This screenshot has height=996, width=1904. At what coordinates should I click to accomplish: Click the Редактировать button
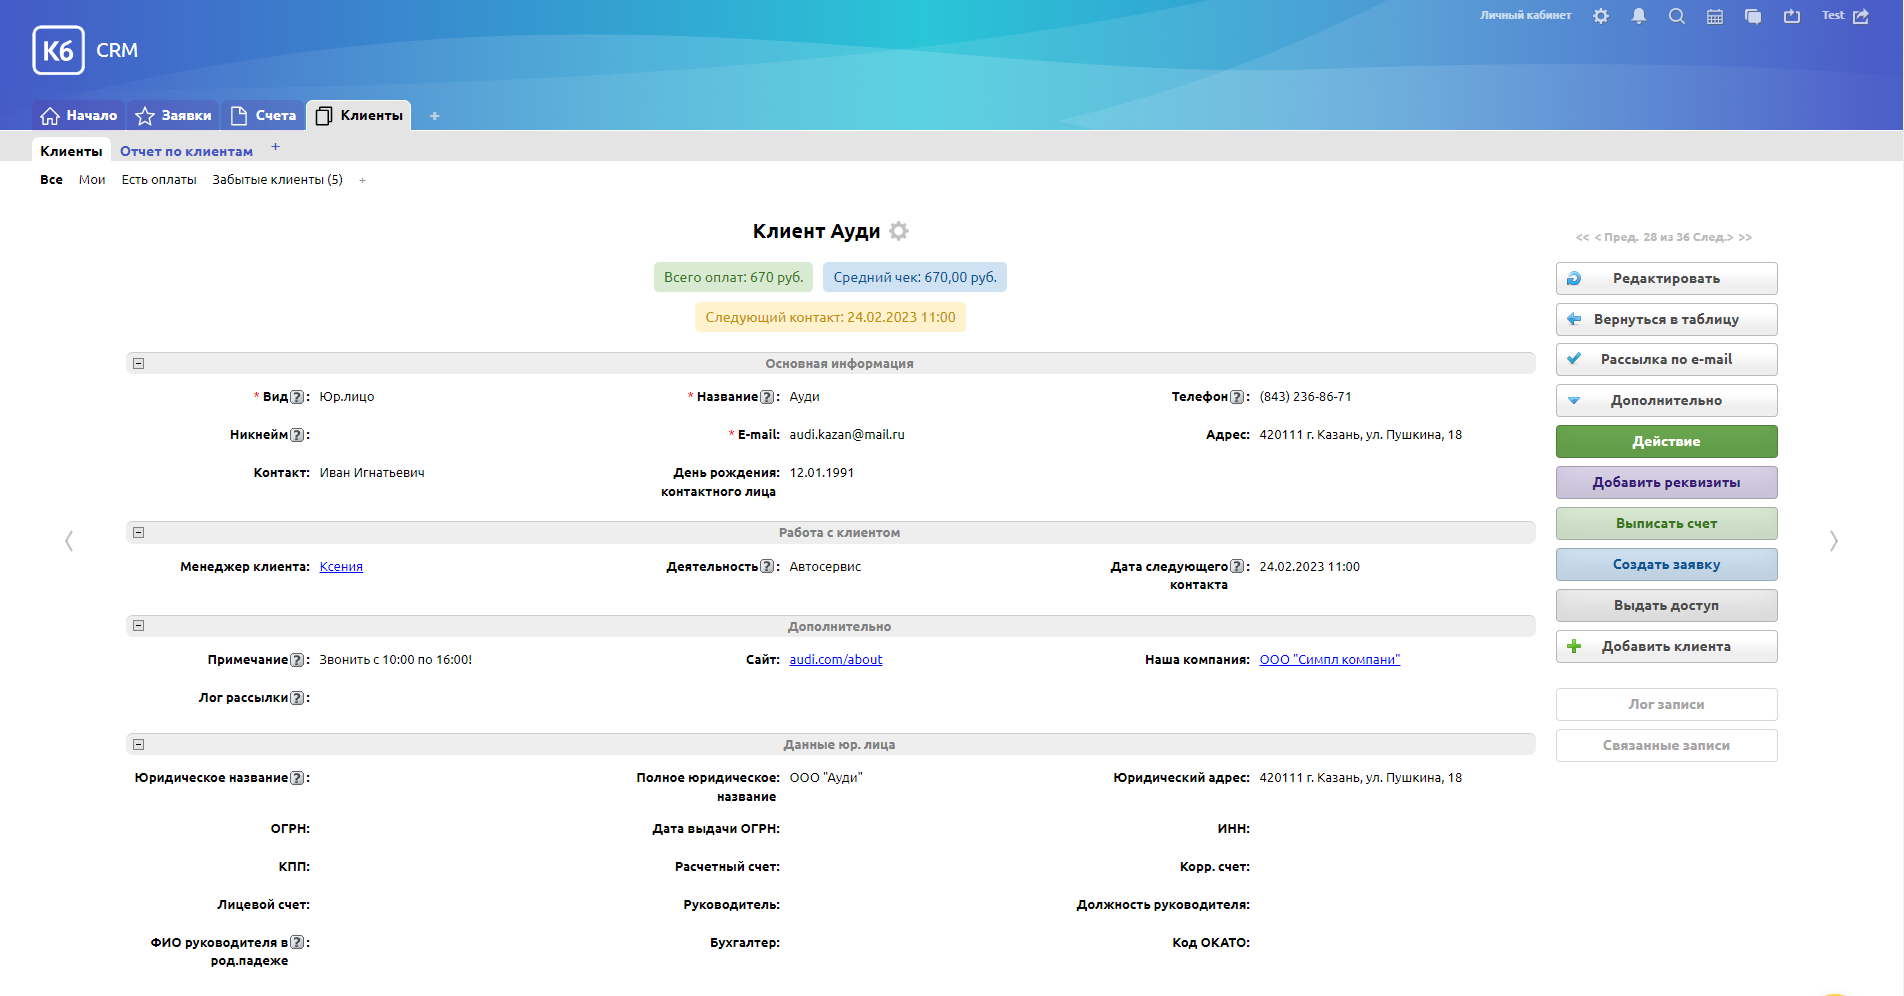coord(1666,279)
